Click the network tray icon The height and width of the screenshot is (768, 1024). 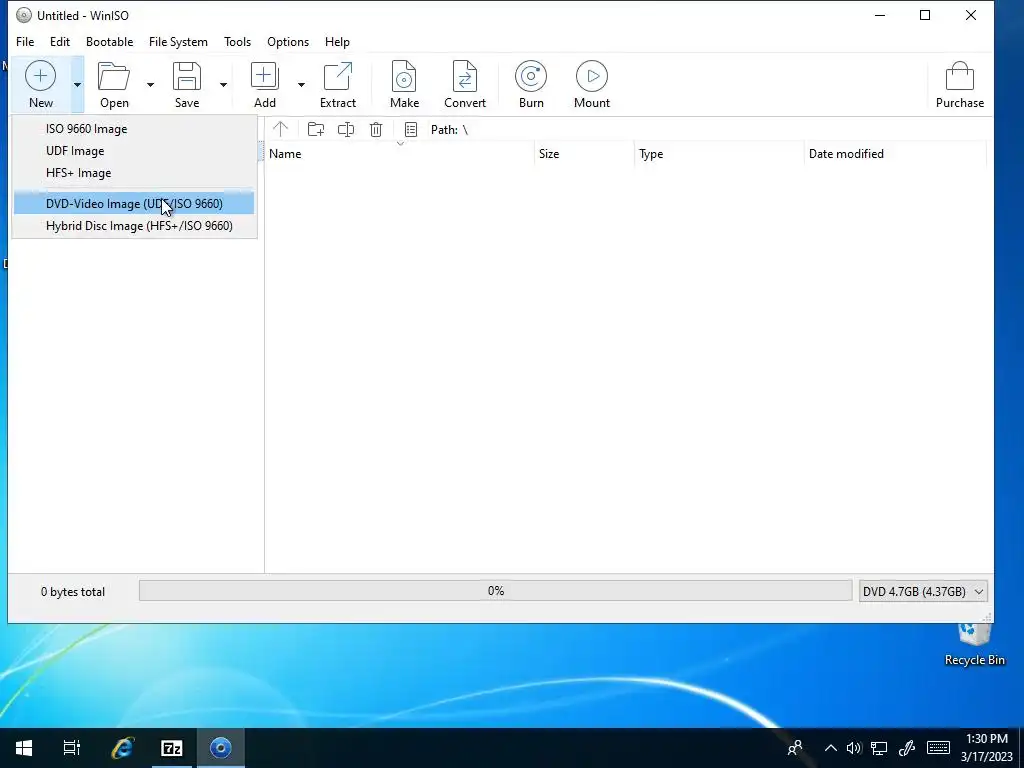[x=879, y=748]
